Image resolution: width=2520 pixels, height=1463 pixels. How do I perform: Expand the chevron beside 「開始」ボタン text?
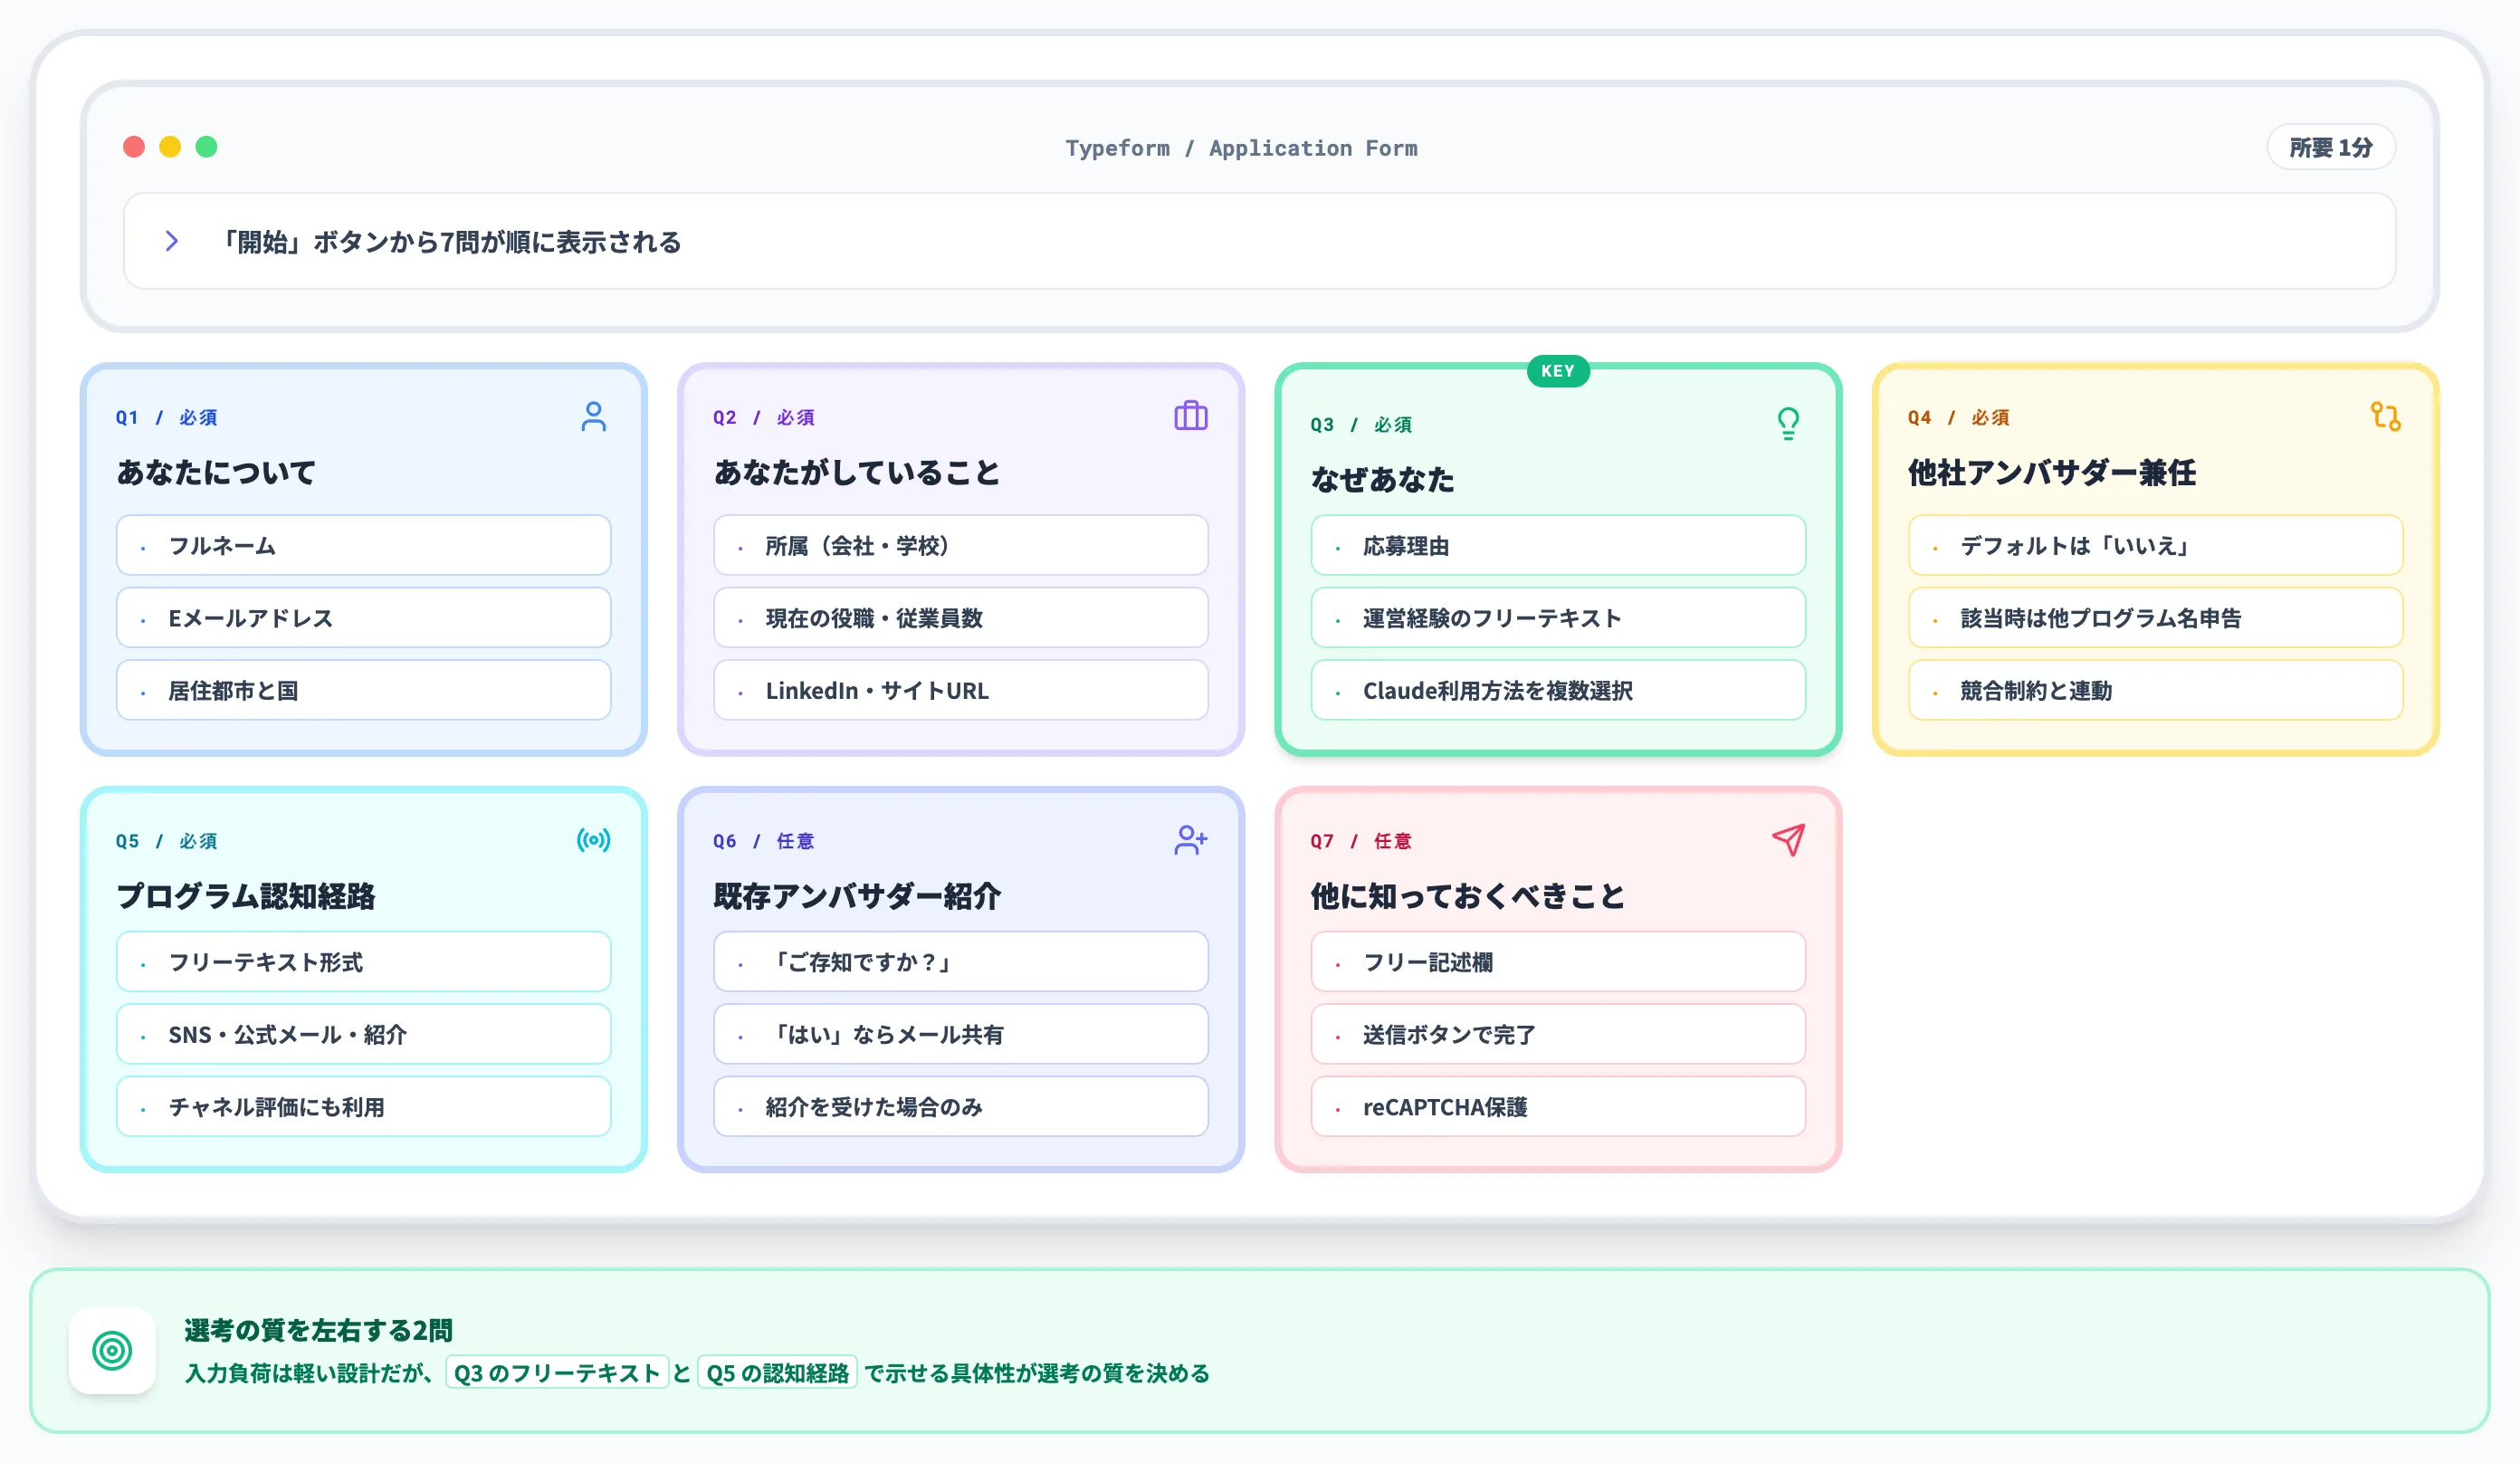coord(171,241)
